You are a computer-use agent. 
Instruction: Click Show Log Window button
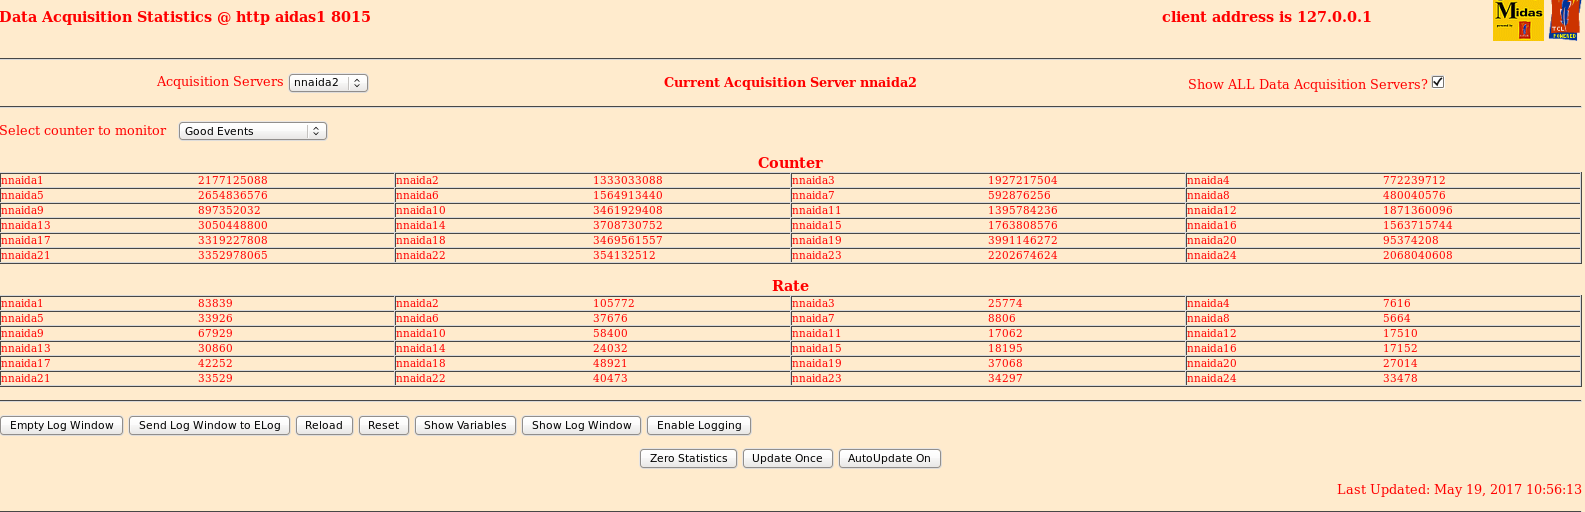[582, 425]
